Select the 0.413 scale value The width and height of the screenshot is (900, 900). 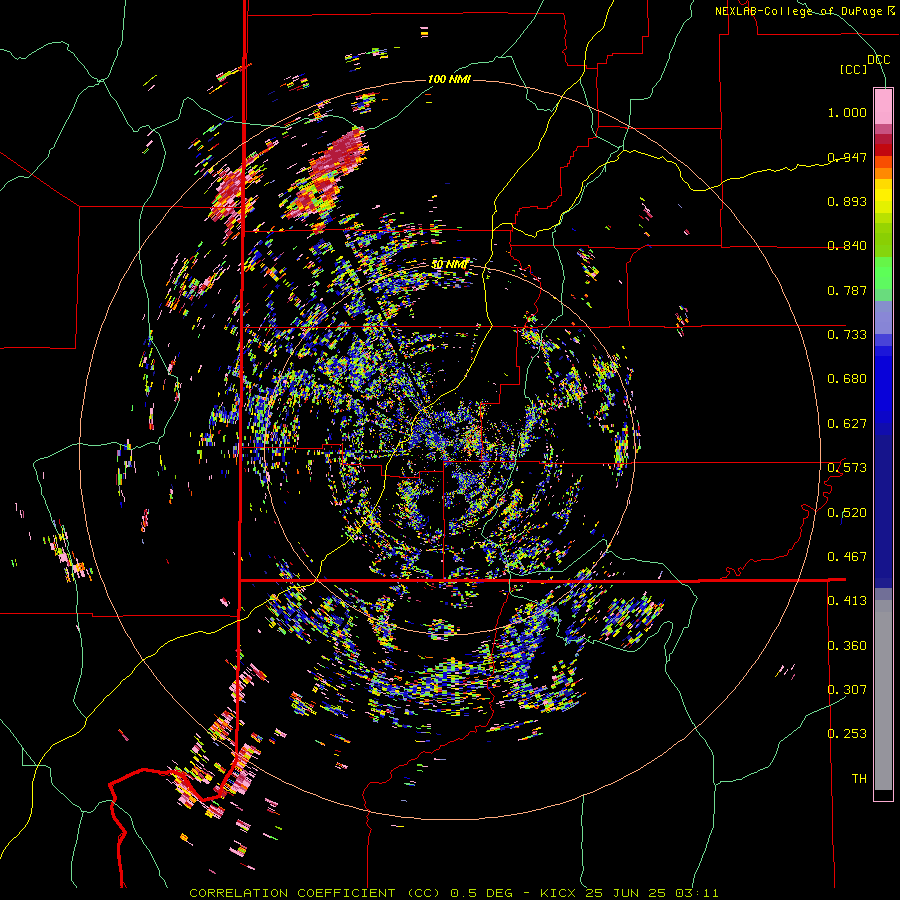pyautogui.click(x=847, y=601)
